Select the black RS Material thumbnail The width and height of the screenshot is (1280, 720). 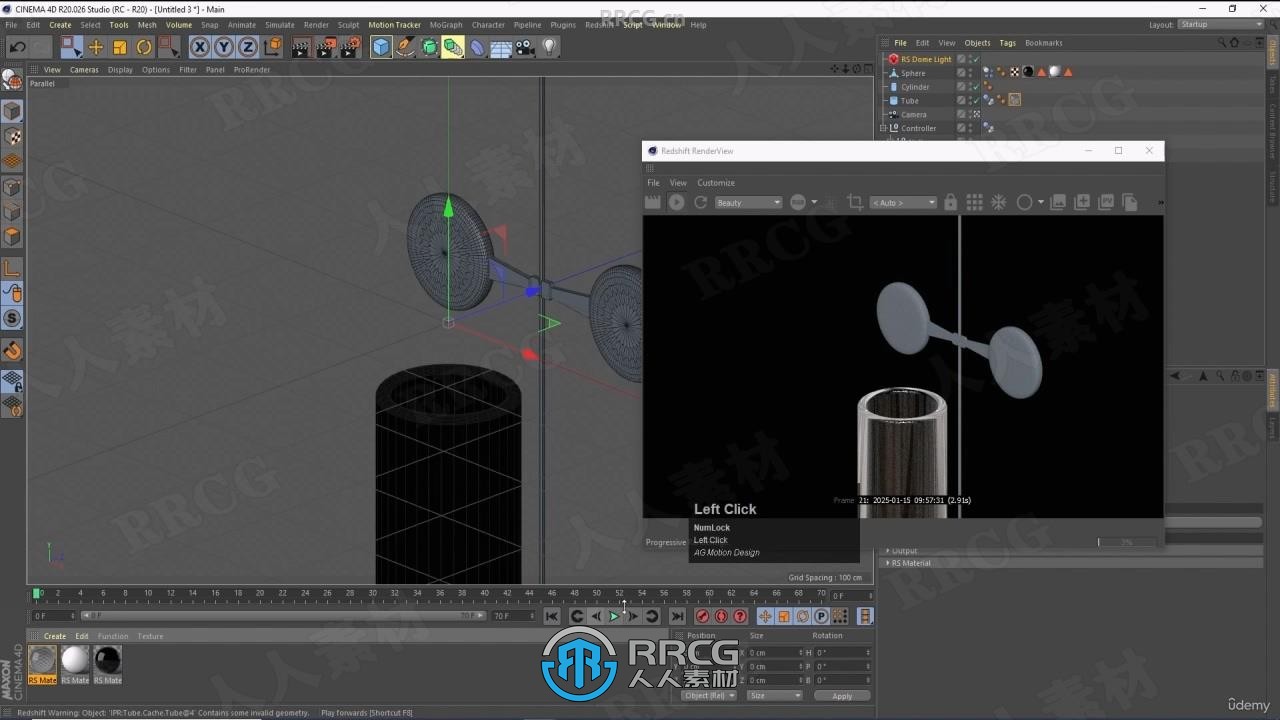107,660
